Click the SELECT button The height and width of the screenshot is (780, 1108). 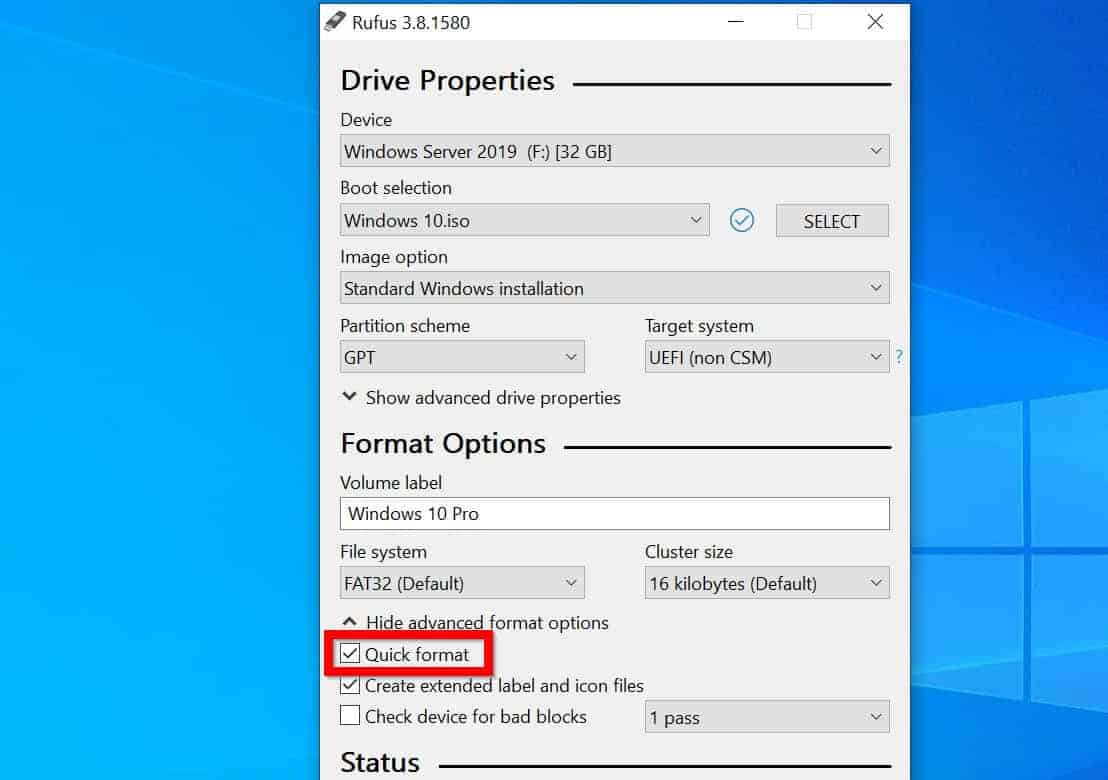click(x=832, y=221)
